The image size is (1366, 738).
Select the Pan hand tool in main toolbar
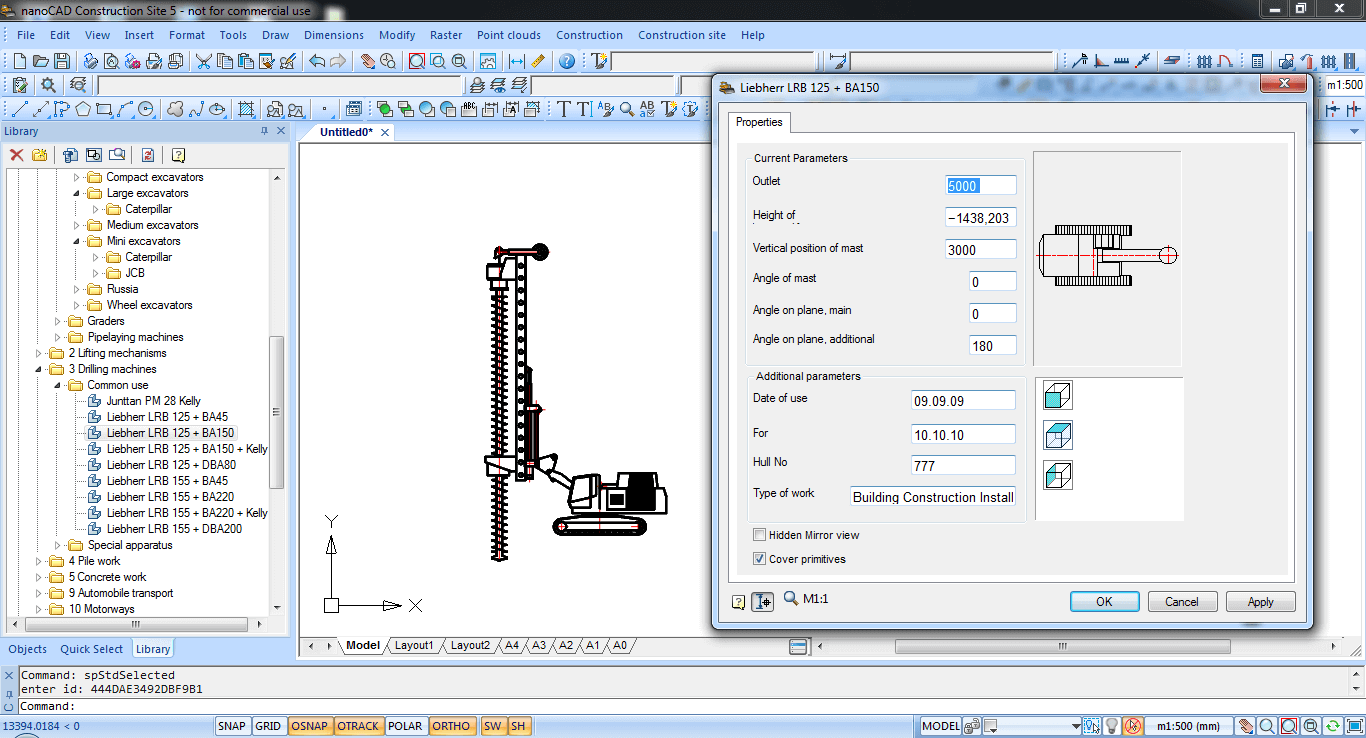369,61
